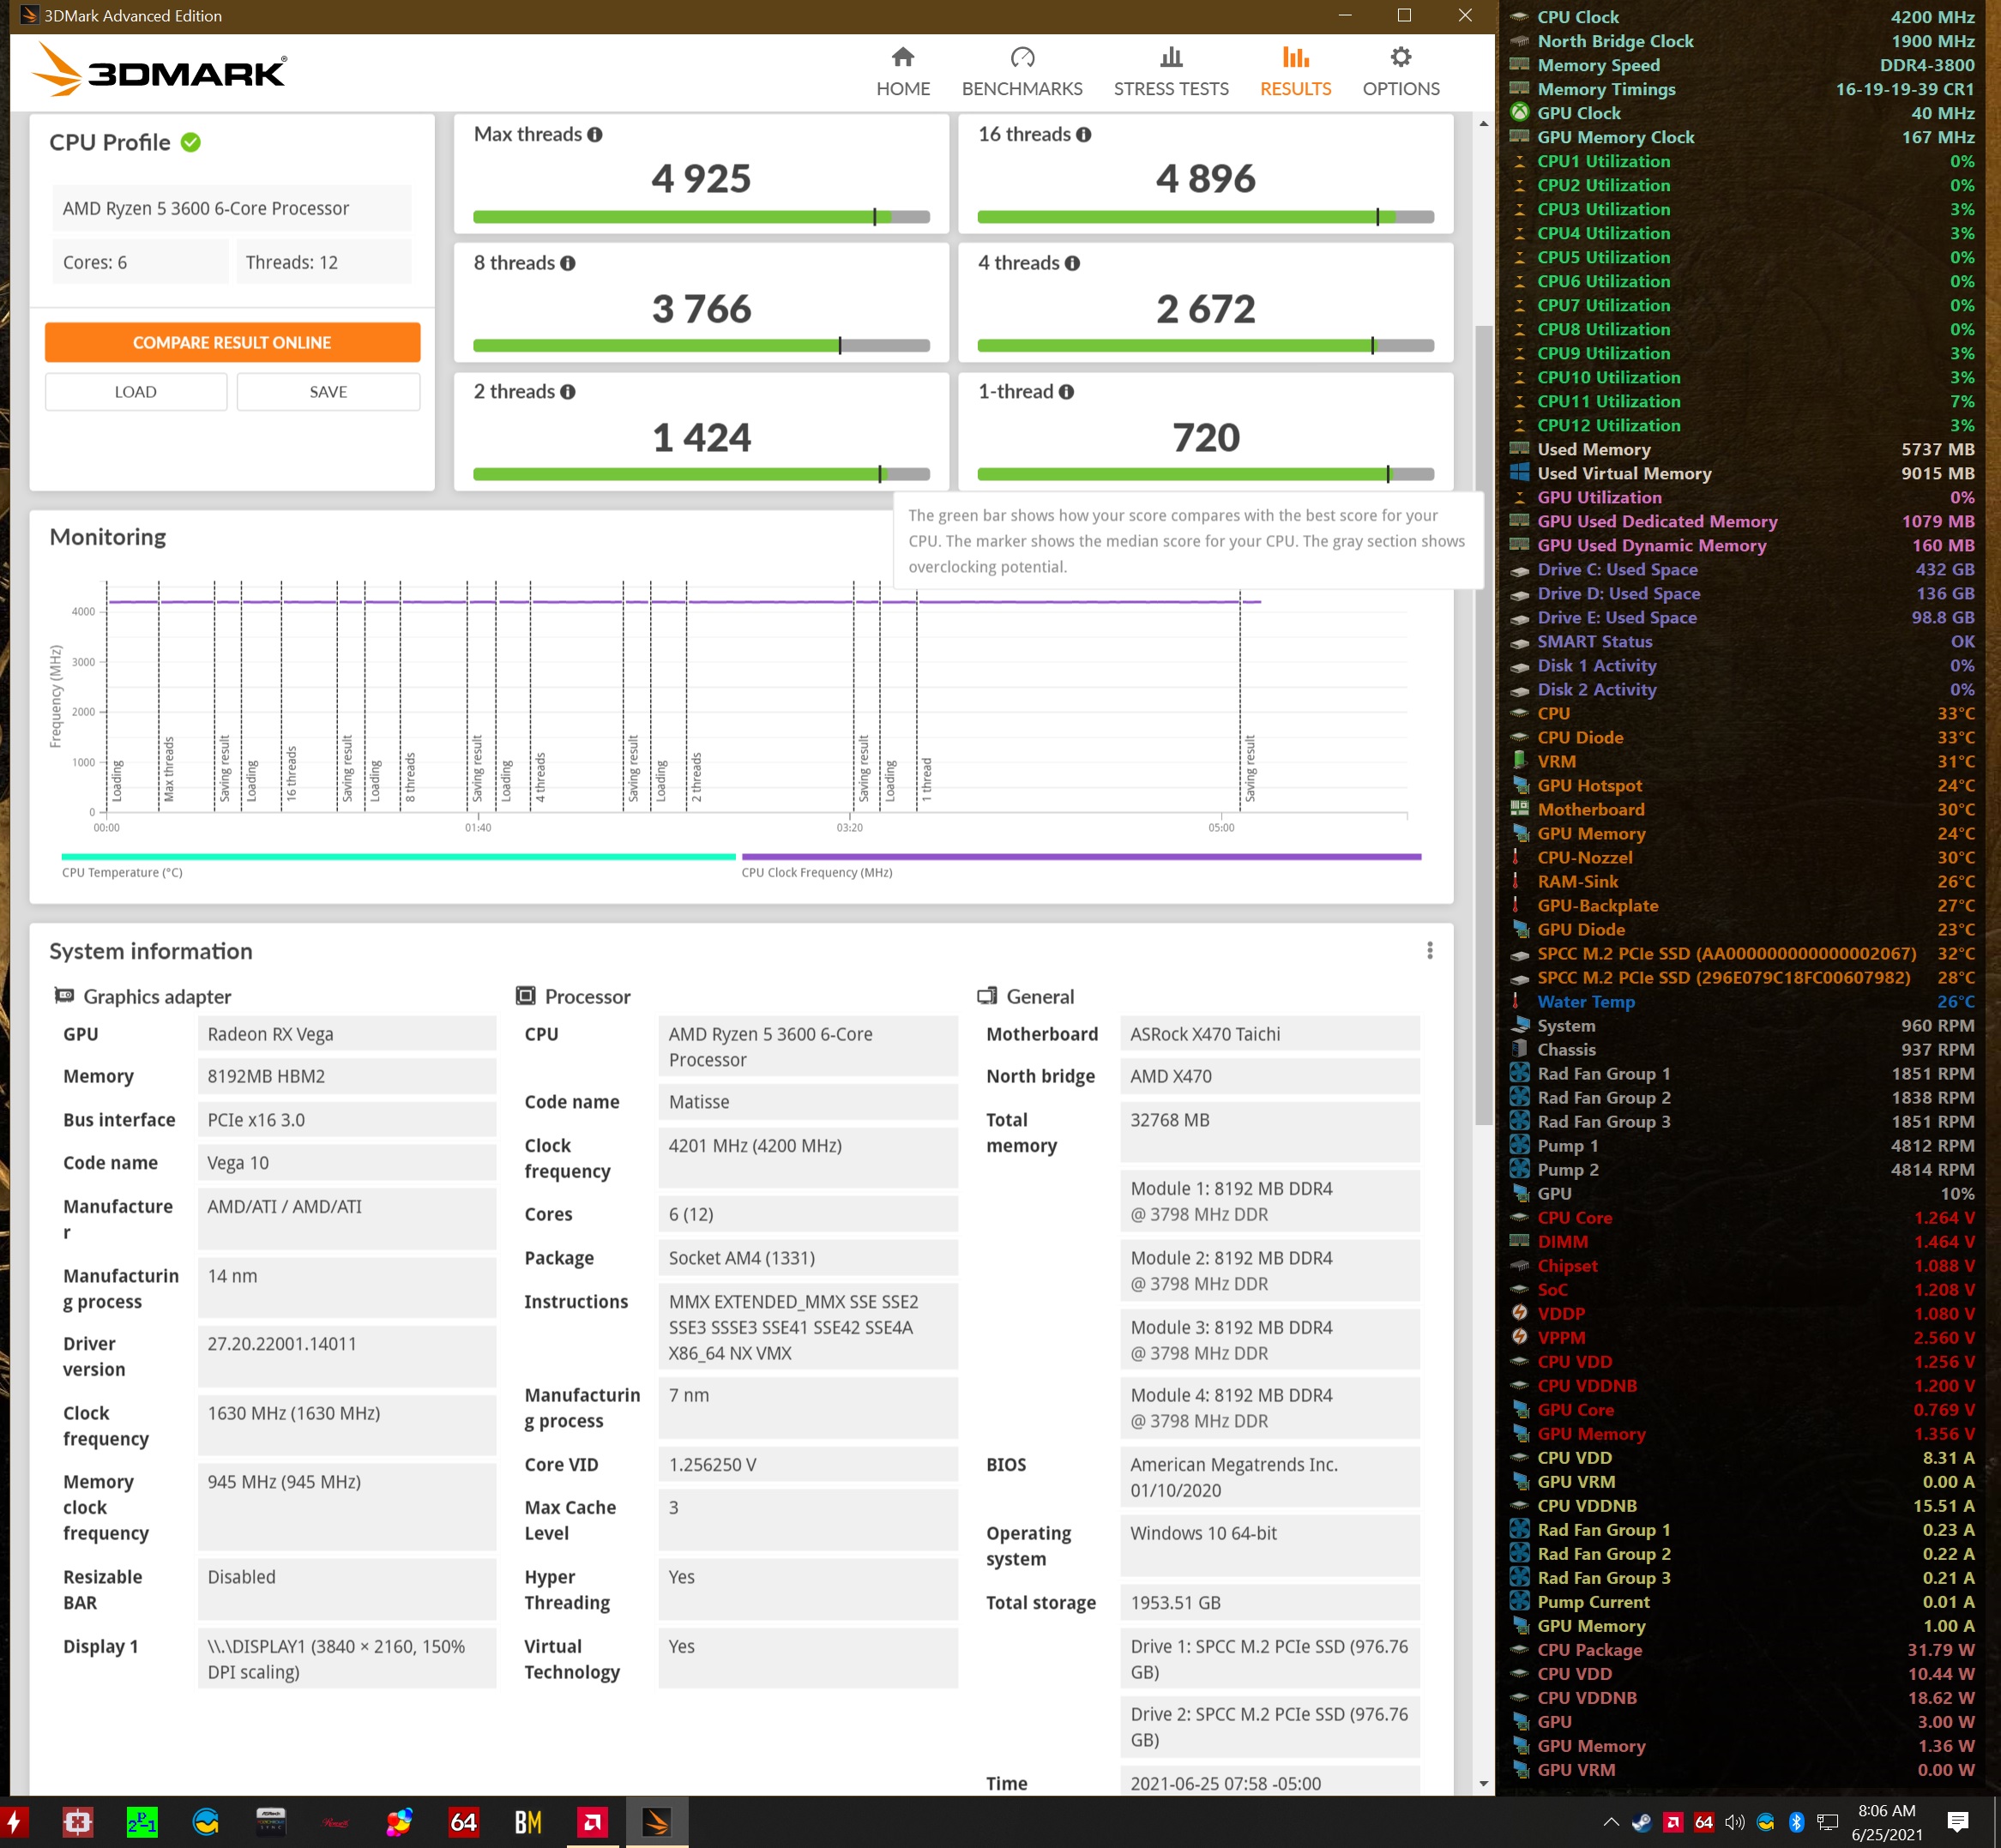Click the vertical scrollbar thumb

[x=1483, y=725]
